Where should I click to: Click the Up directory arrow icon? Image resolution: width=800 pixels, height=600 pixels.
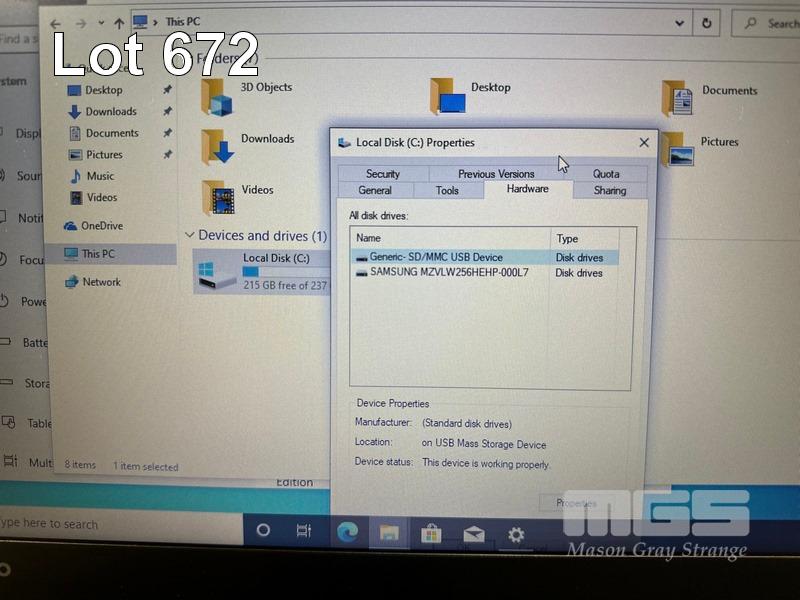click(x=119, y=23)
